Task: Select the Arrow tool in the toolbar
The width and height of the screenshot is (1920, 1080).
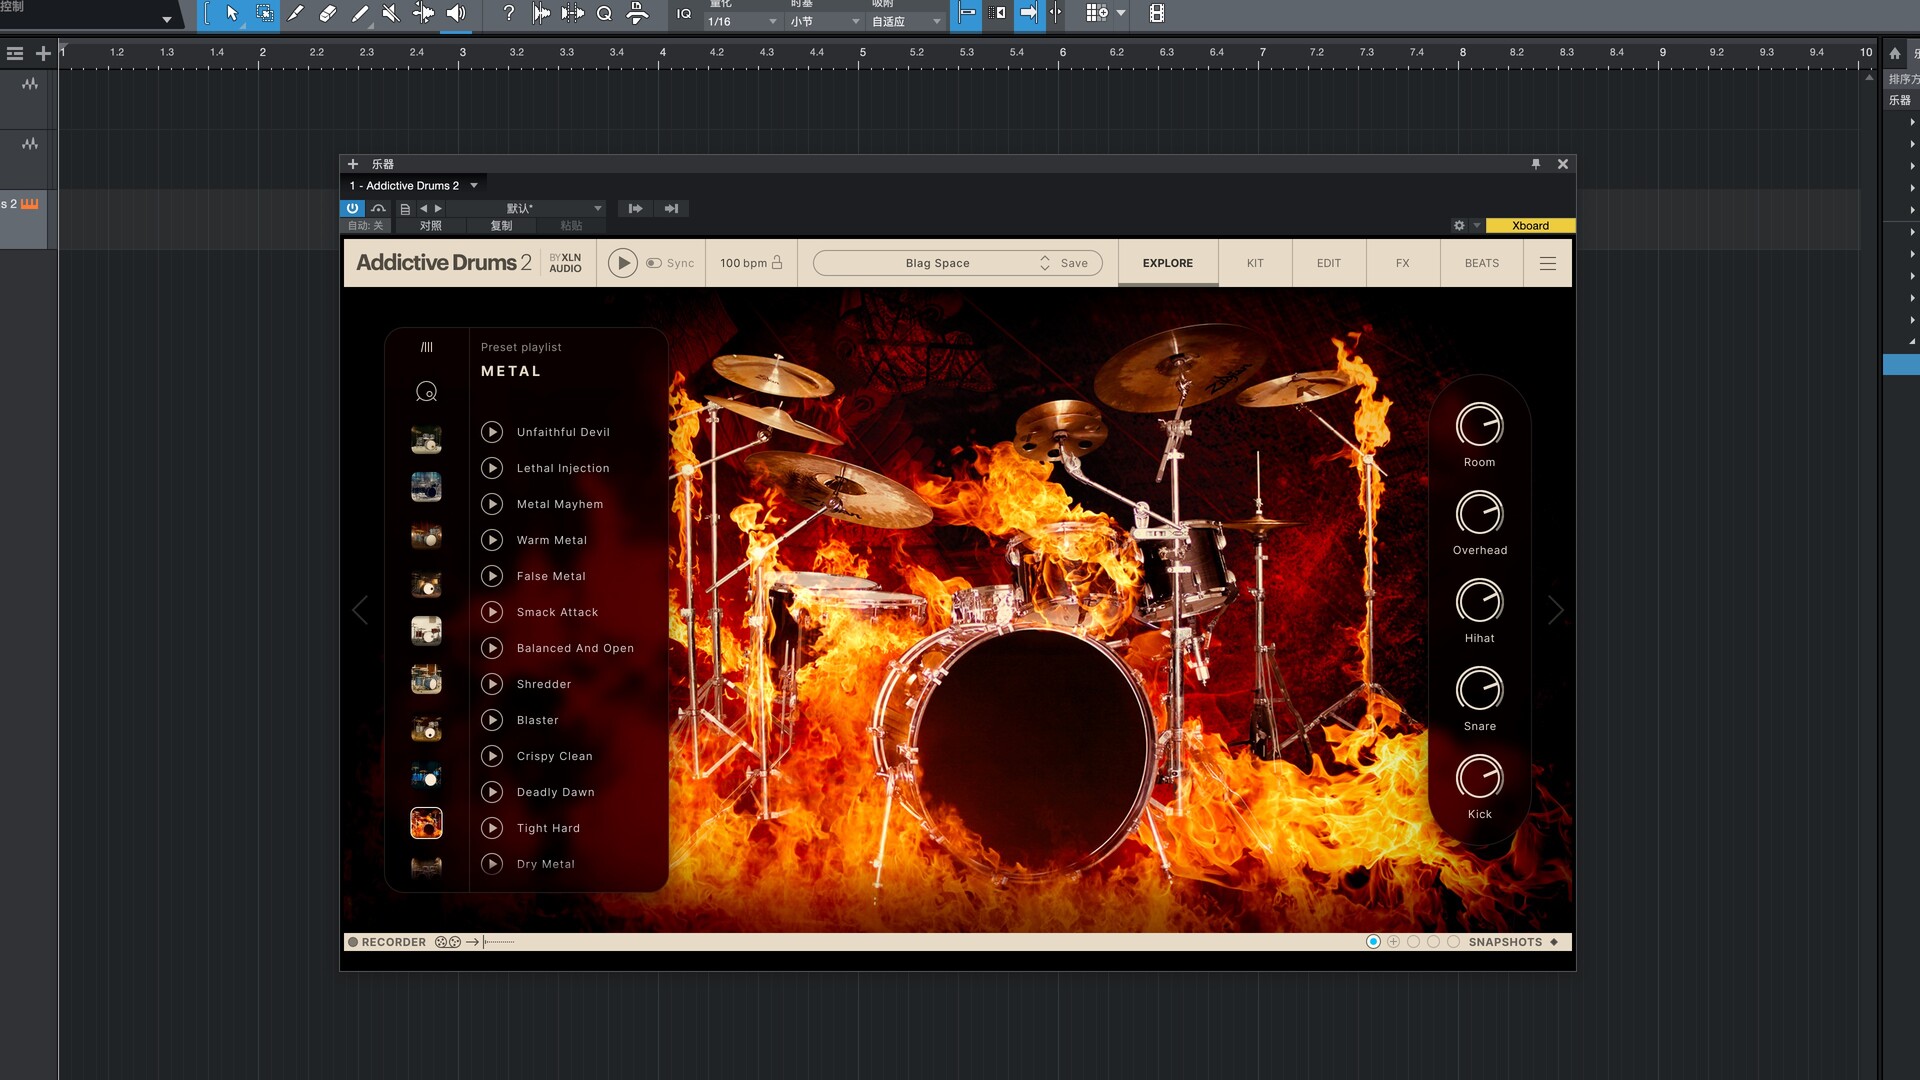Action: click(x=232, y=13)
